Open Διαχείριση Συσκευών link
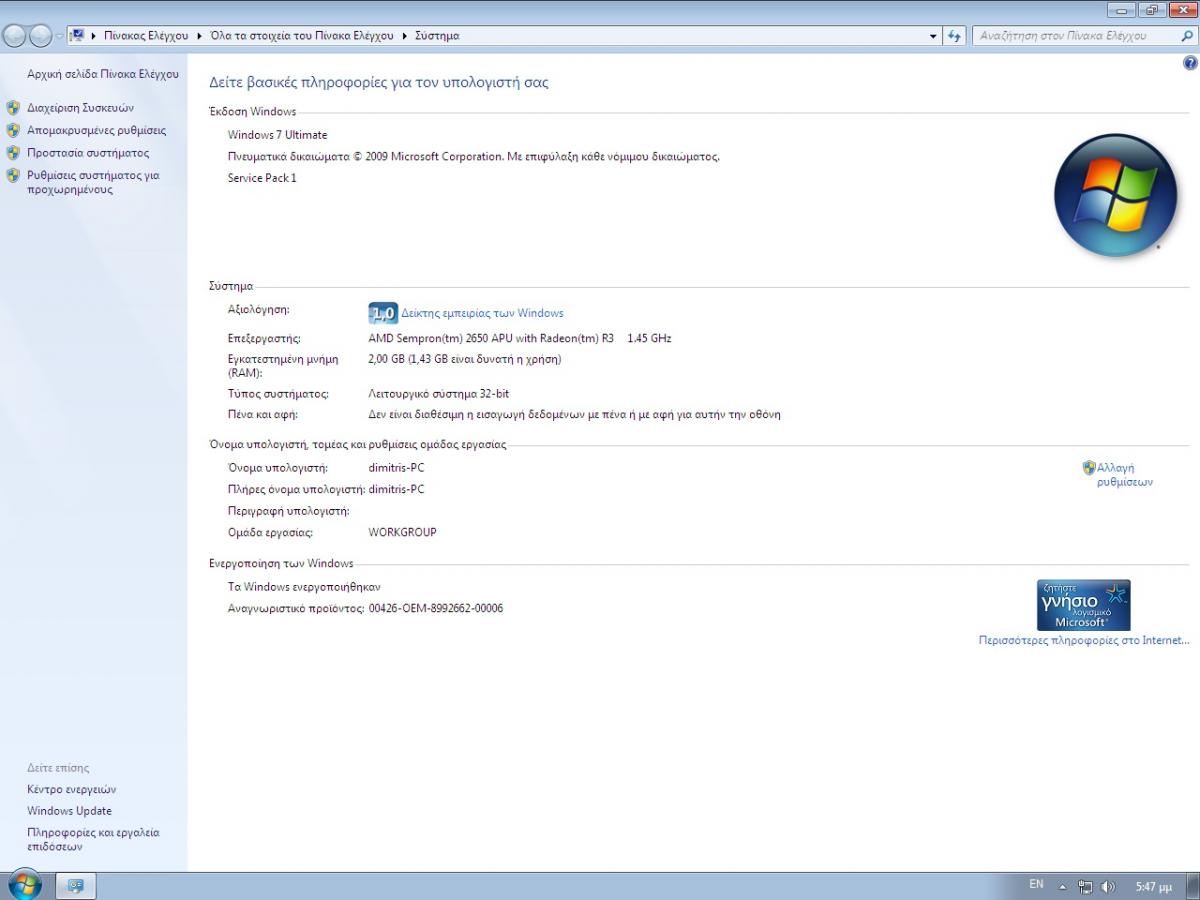The width and height of the screenshot is (1200, 900). [80, 108]
